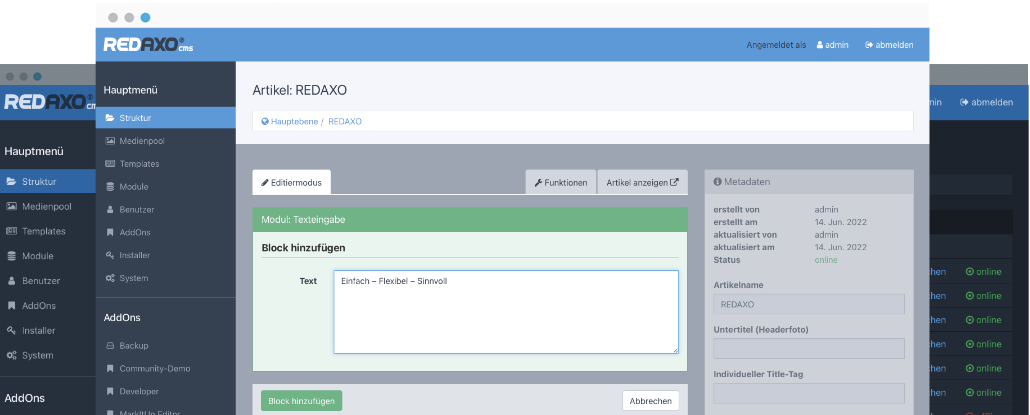Click abmelden in front window header
This screenshot has width=1030, height=415.
click(889, 45)
